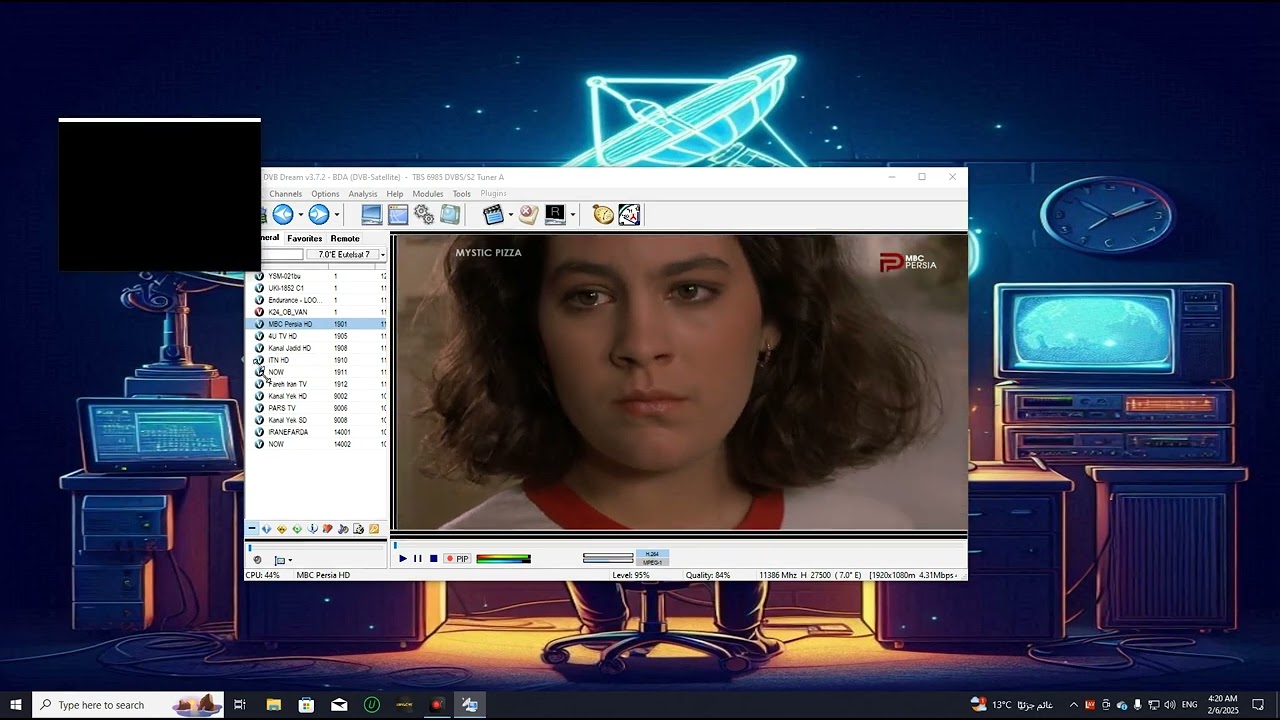The height and width of the screenshot is (720, 1280).
Task: Open the Windows Start menu
Action: pyautogui.click(x=16, y=705)
